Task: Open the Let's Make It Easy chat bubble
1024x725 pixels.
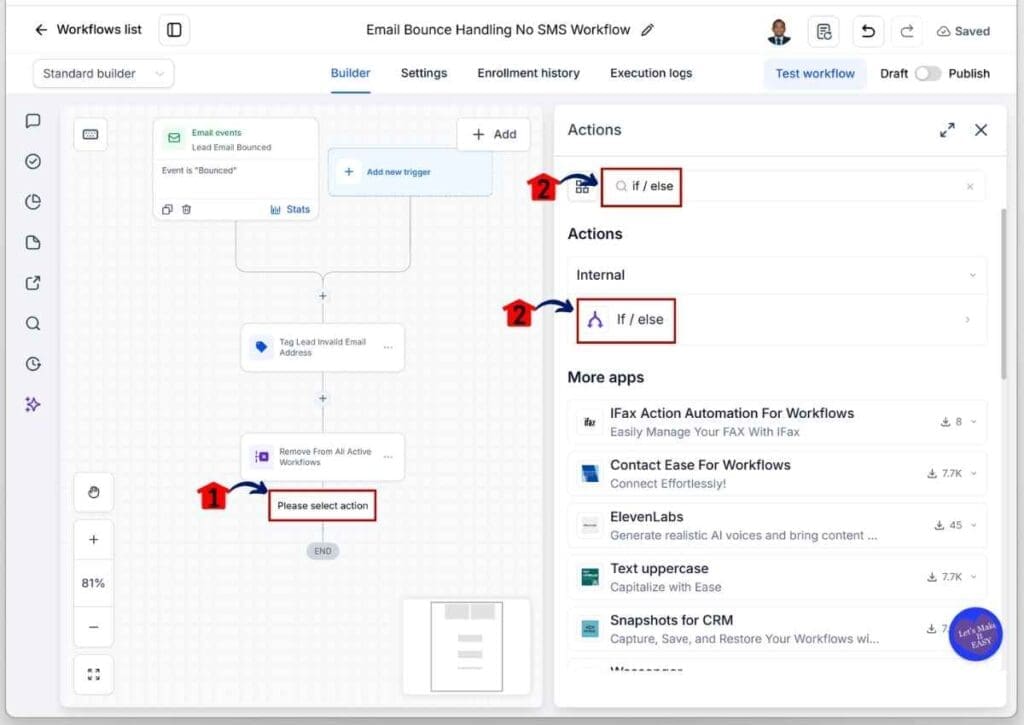Action: (976, 634)
